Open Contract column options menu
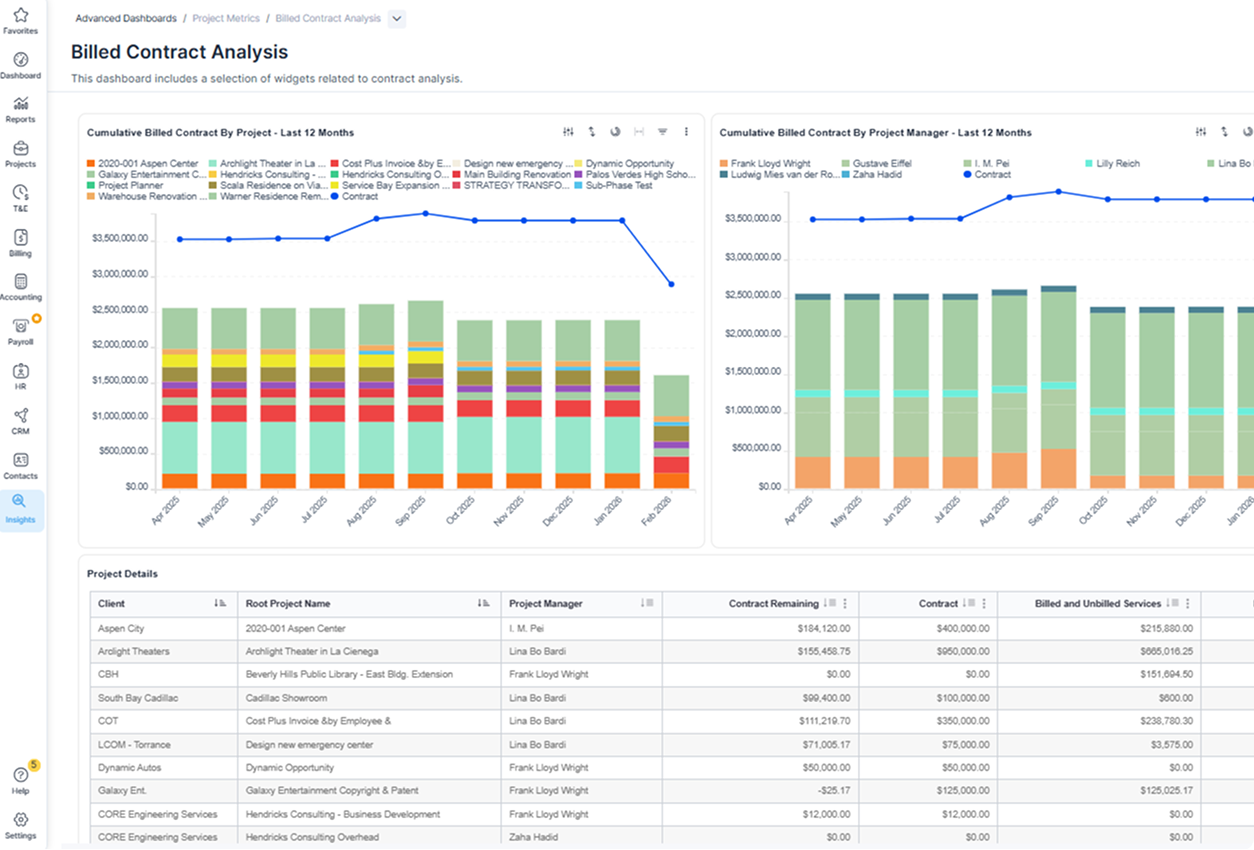This screenshot has width=1254, height=850. (x=984, y=603)
